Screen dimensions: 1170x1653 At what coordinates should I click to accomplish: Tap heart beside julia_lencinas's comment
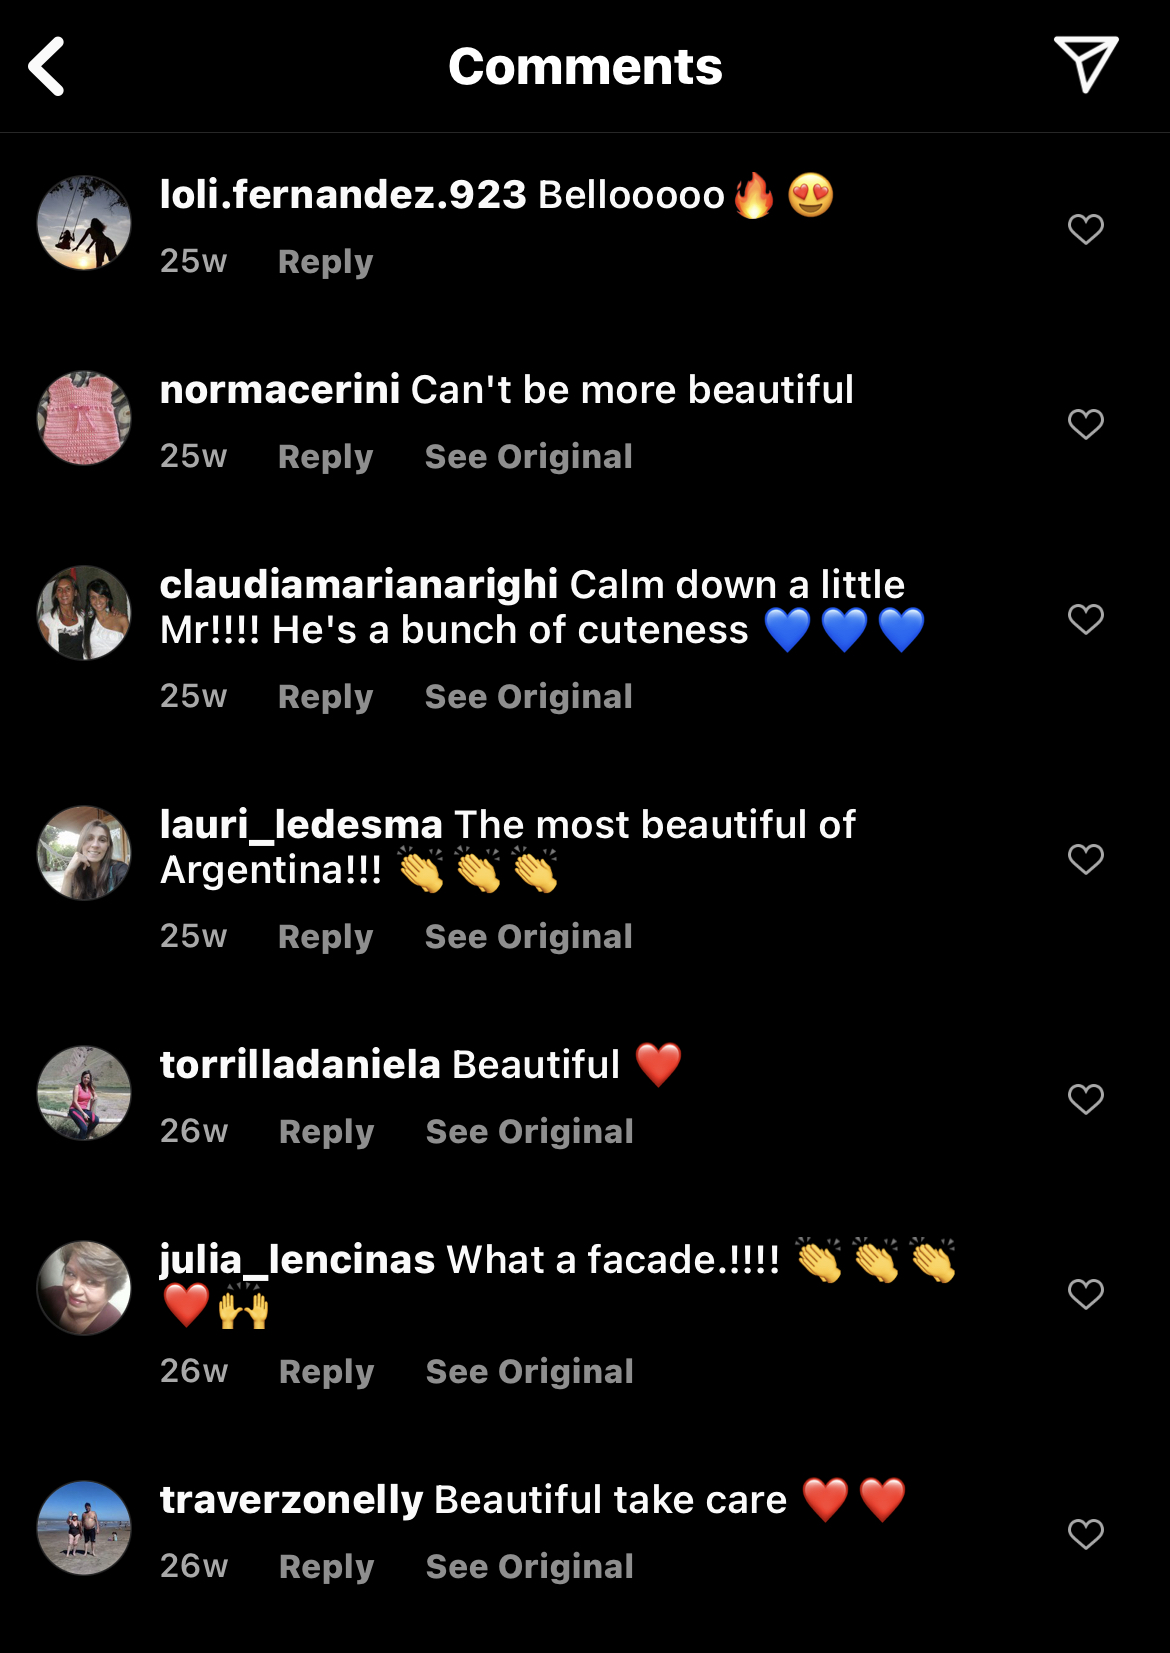pyautogui.click(x=1086, y=1294)
